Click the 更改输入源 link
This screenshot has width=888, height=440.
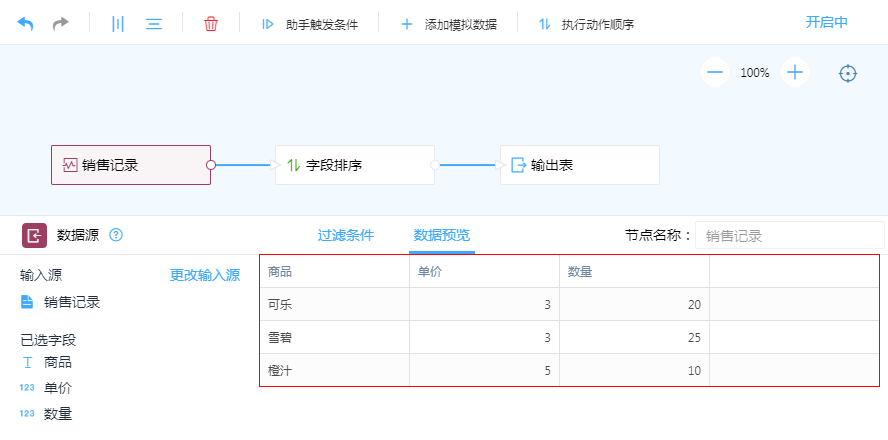[x=205, y=275]
